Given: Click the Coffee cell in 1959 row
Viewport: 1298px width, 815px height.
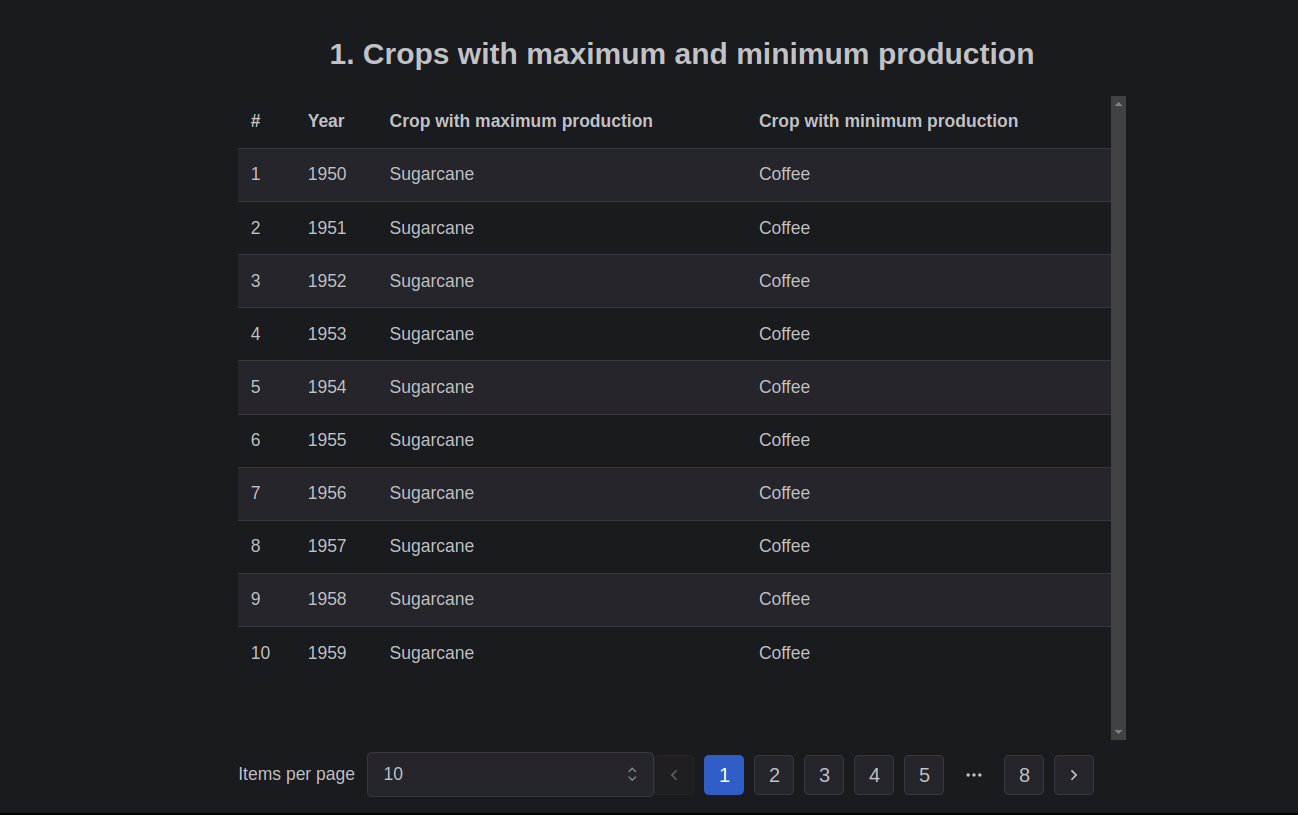Looking at the screenshot, I should (784, 653).
